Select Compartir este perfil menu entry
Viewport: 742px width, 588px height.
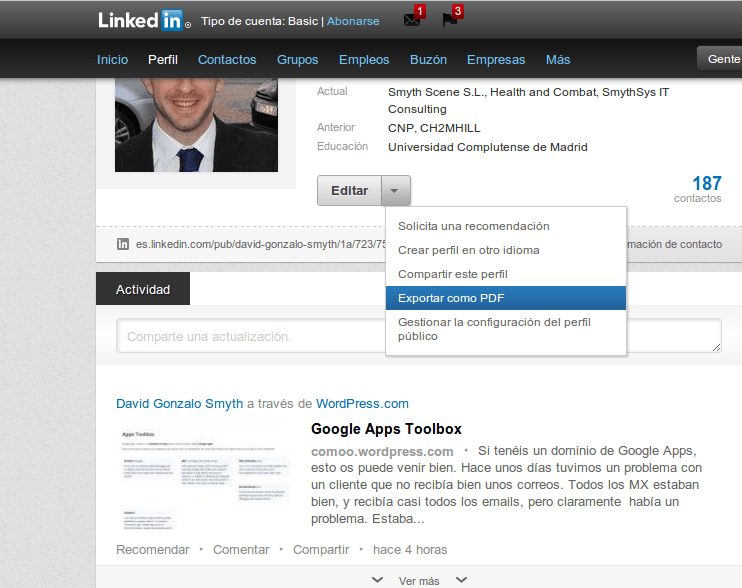505,274
